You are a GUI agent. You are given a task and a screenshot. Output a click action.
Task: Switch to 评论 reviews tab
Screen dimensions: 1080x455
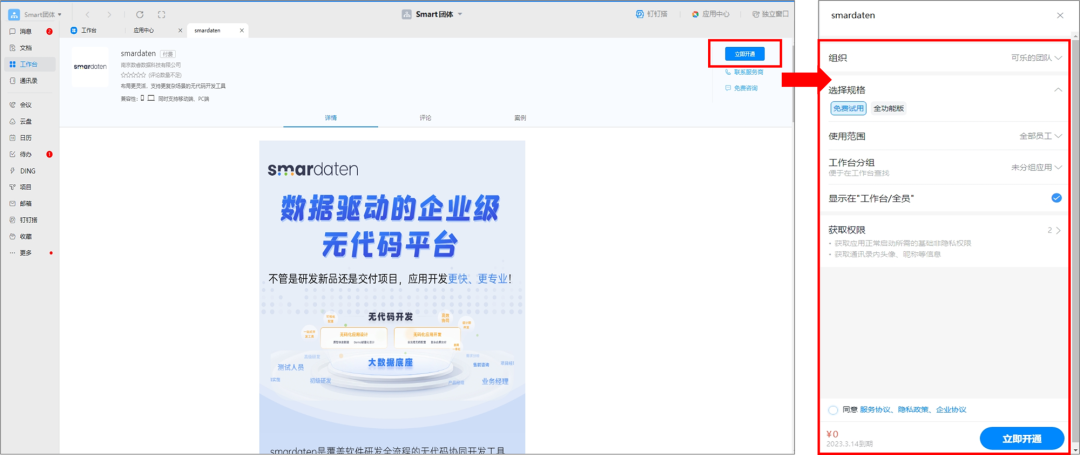click(426, 118)
